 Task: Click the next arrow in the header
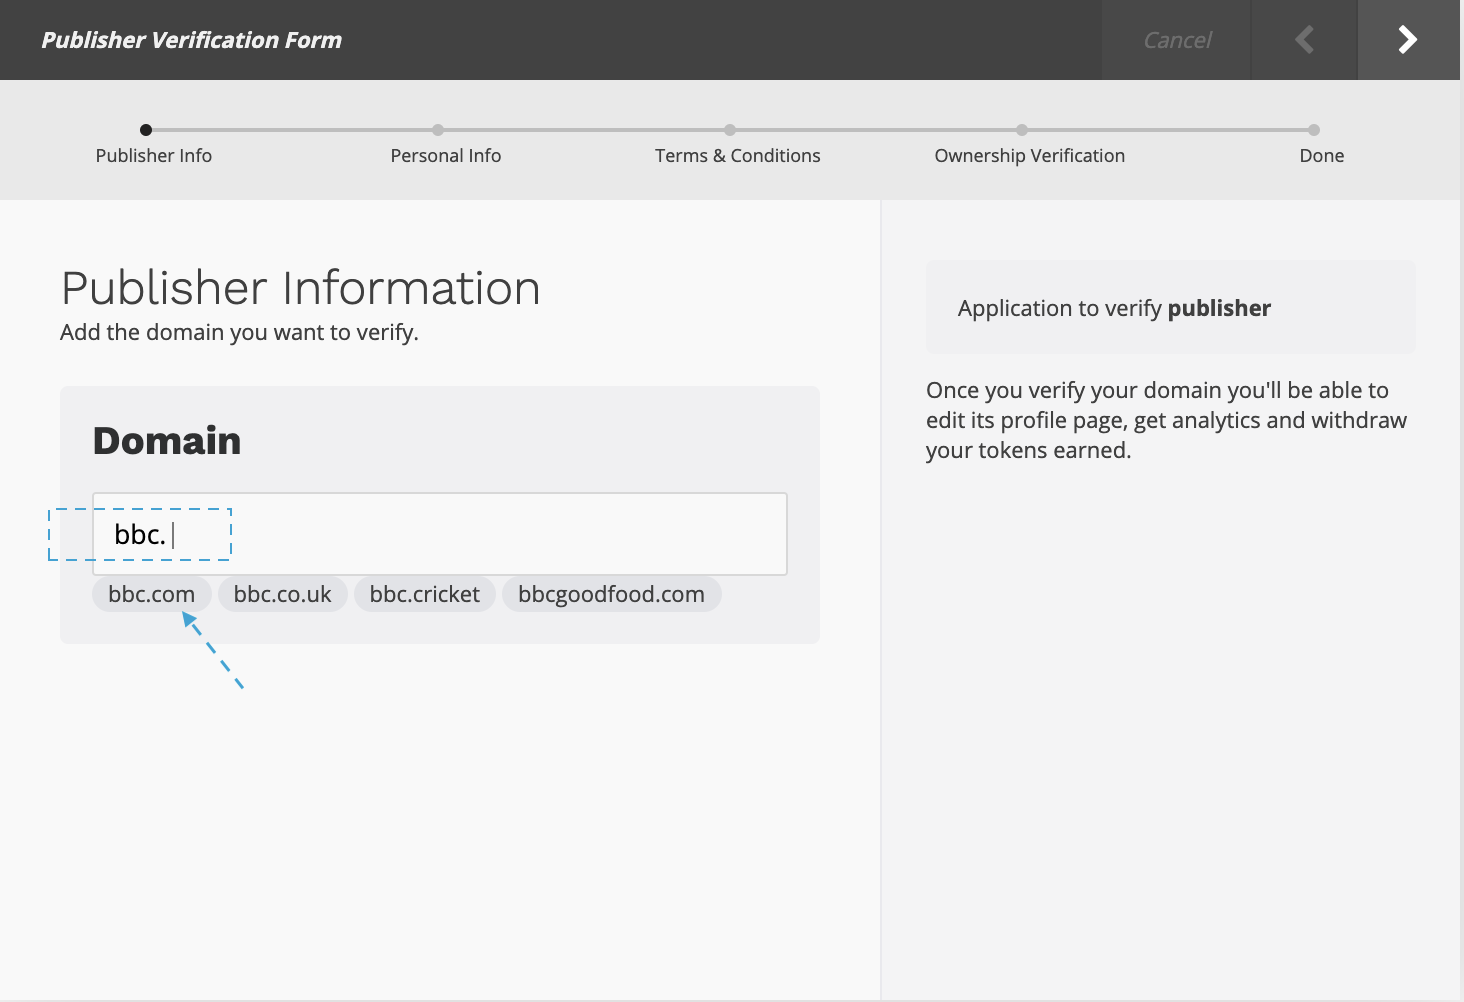tap(1408, 40)
